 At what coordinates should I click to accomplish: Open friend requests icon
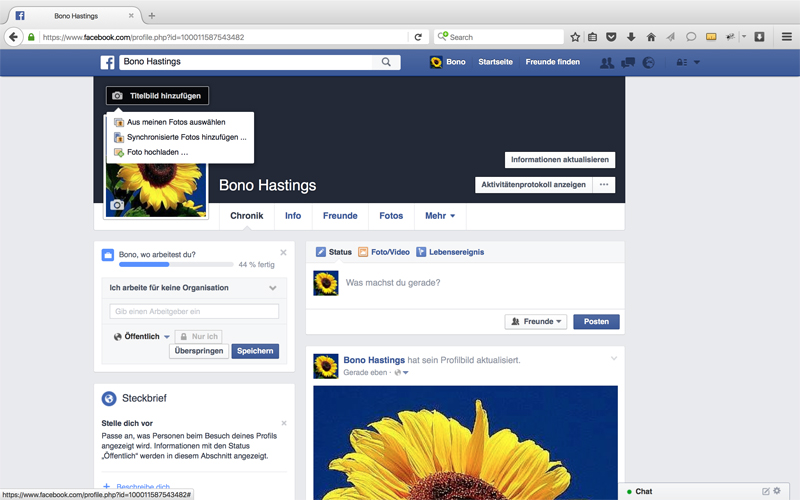tap(607, 63)
